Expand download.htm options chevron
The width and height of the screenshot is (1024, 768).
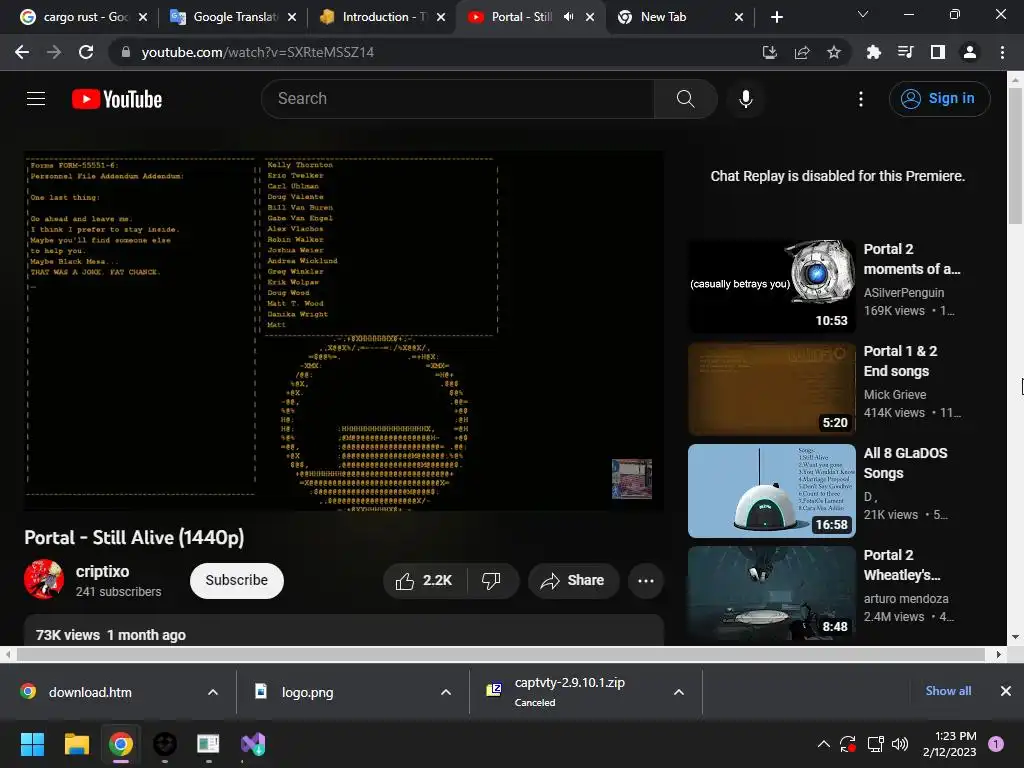click(213, 692)
